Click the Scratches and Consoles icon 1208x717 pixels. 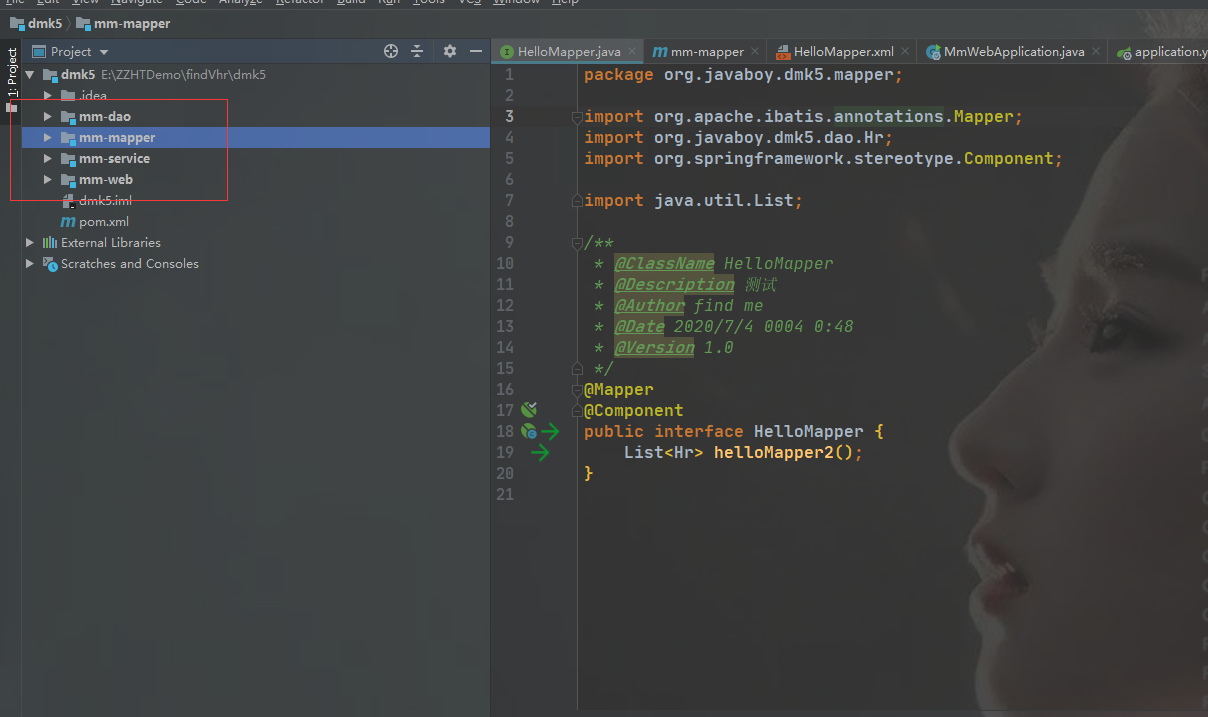pyautogui.click(x=50, y=263)
